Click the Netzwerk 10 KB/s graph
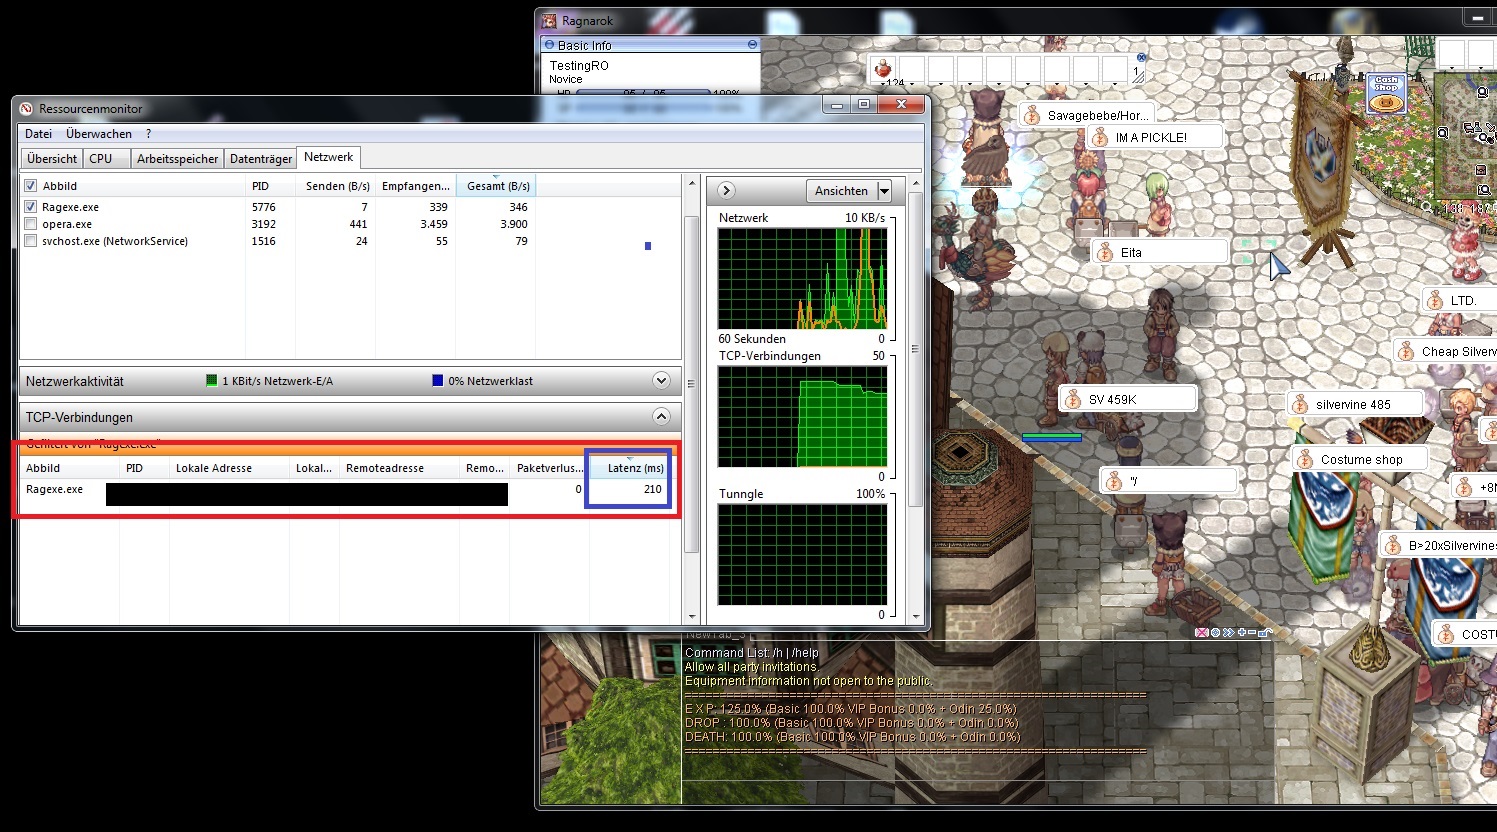 pyautogui.click(x=802, y=279)
